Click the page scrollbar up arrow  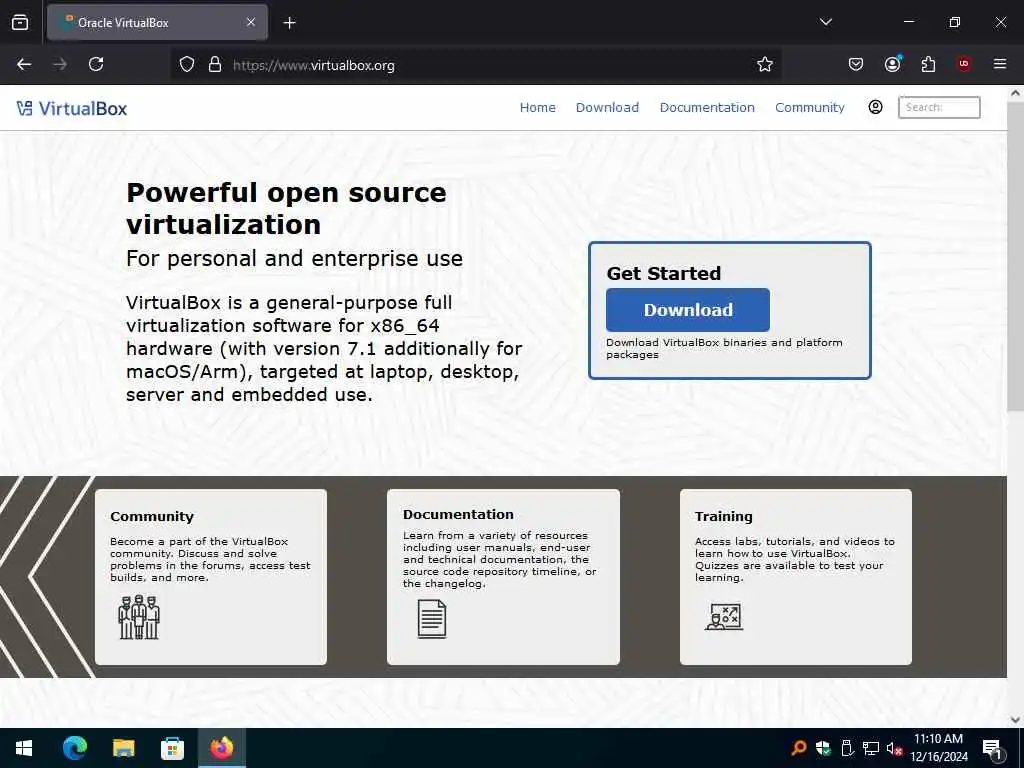click(x=1016, y=93)
